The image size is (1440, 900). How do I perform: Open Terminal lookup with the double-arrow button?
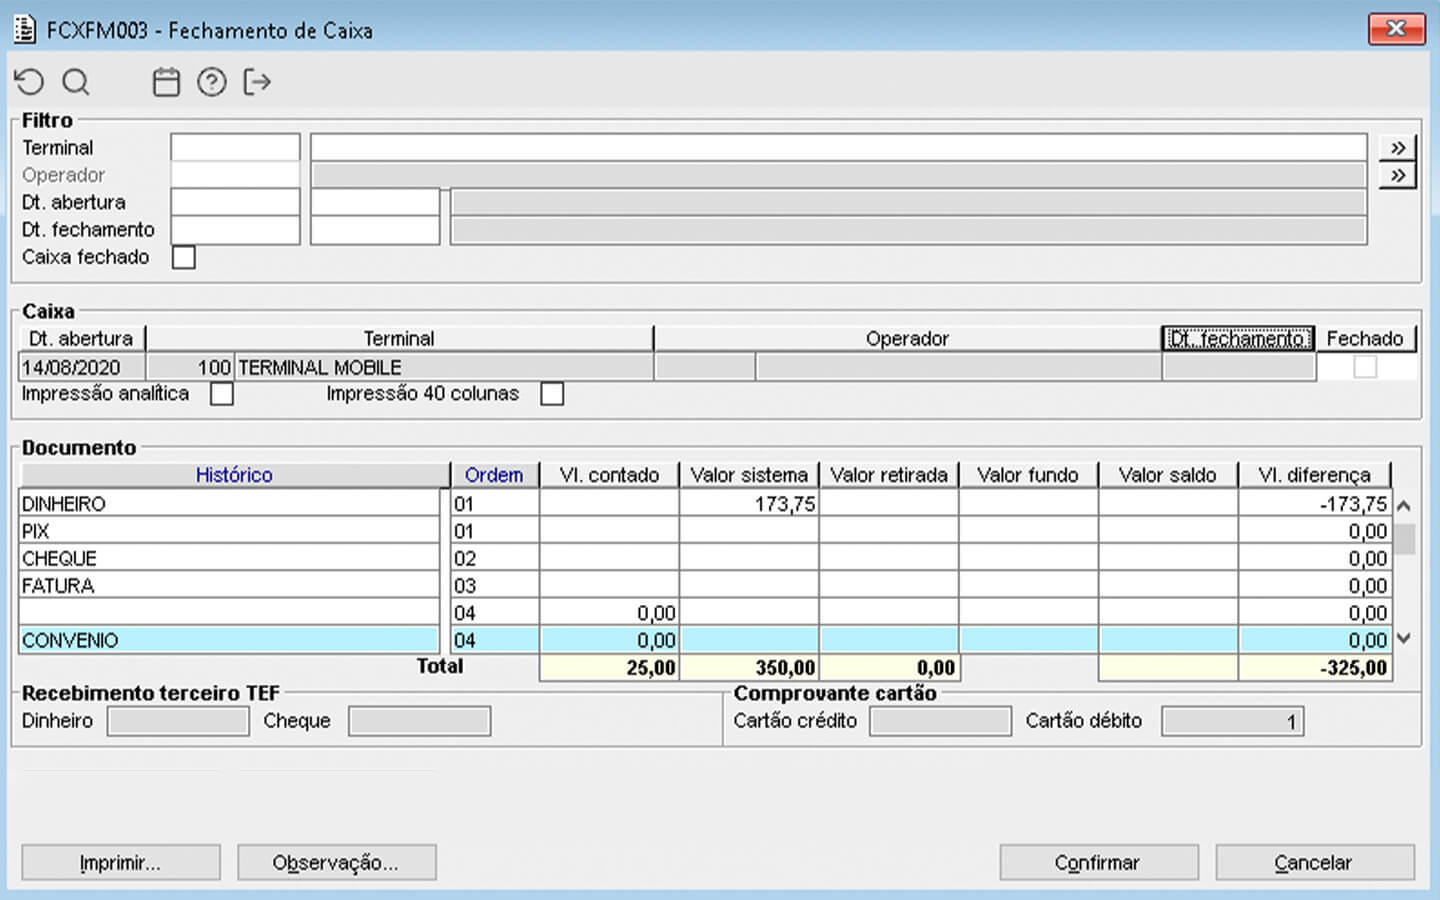(x=1397, y=148)
